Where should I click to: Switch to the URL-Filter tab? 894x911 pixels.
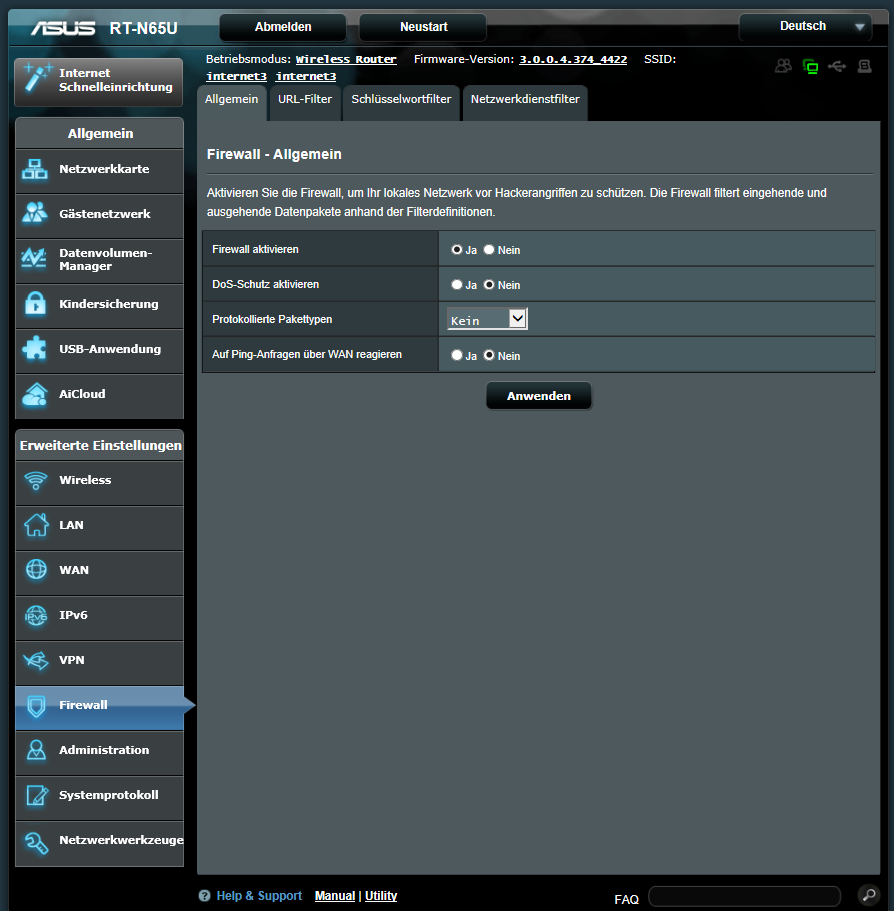tap(305, 100)
